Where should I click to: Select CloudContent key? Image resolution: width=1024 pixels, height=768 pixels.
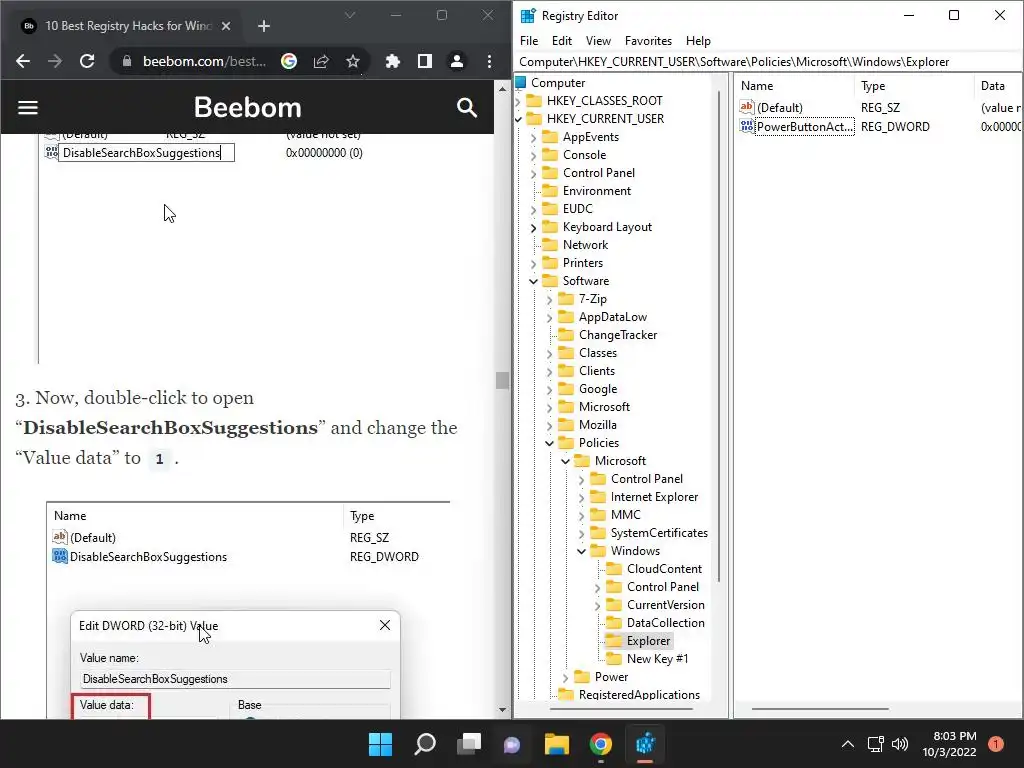[x=664, y=569]
